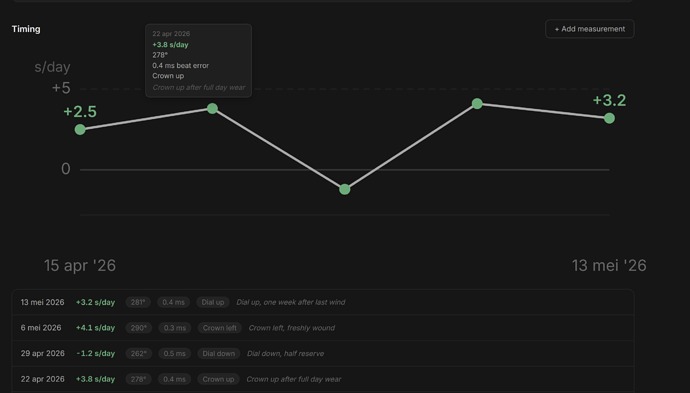690x393 pixels.
Task: Click the 290° amplitude chip
Action: point(139,328)
